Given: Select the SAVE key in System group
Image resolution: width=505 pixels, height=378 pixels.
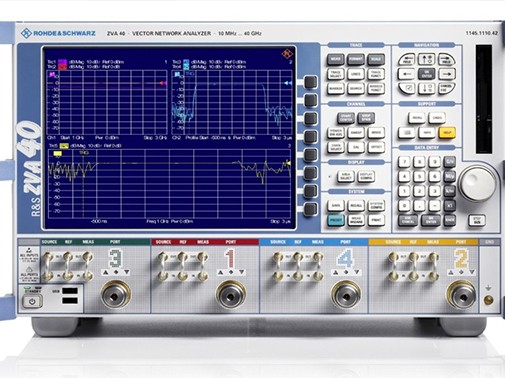Looking at the screenshot, I should (336, 205).
